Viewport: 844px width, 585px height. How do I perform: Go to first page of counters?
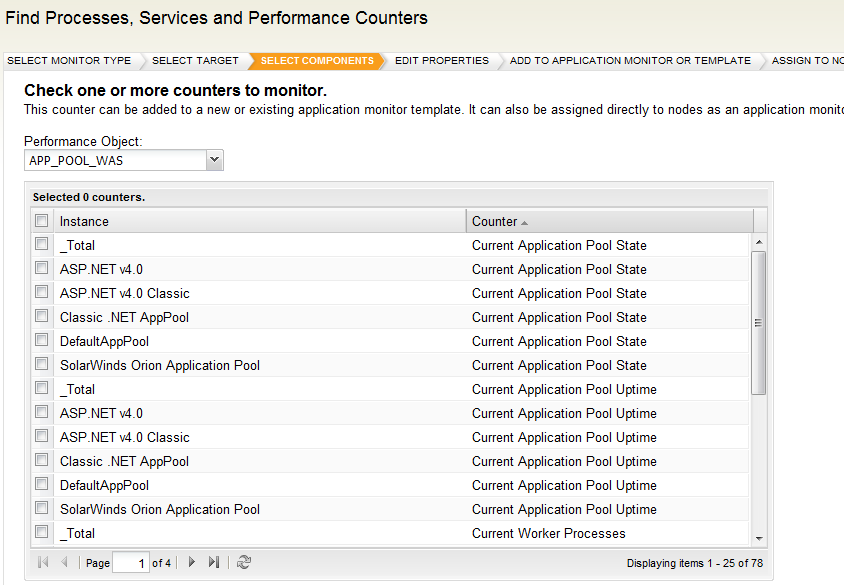(43, 563)
